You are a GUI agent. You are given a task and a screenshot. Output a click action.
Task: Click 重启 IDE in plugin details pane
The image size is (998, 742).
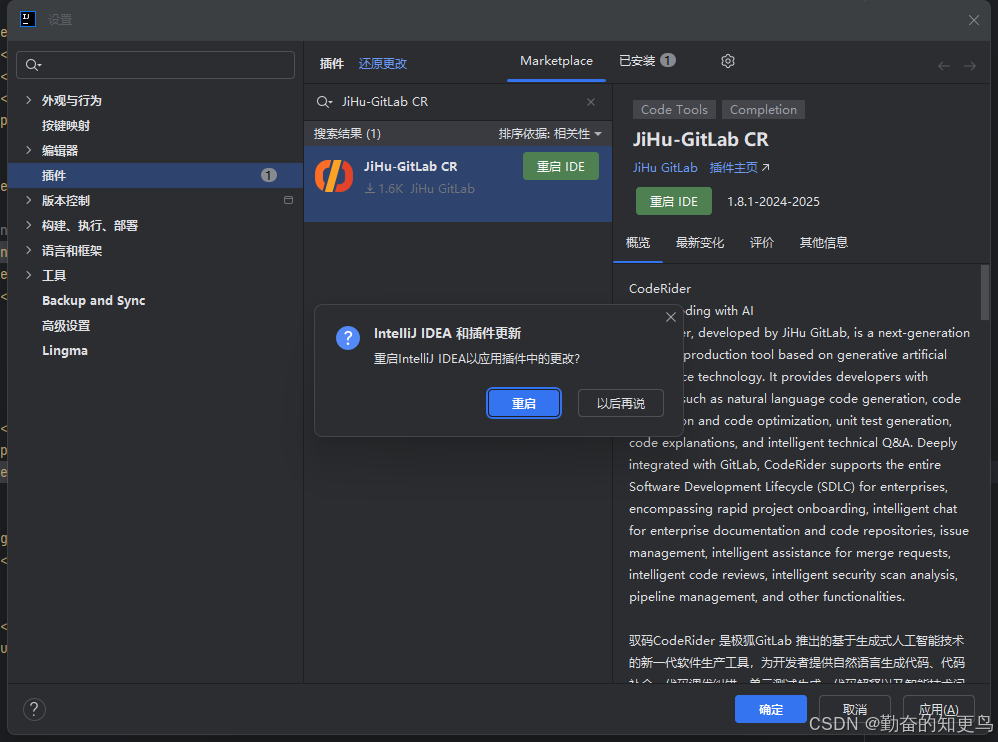(x=673, y=202)
